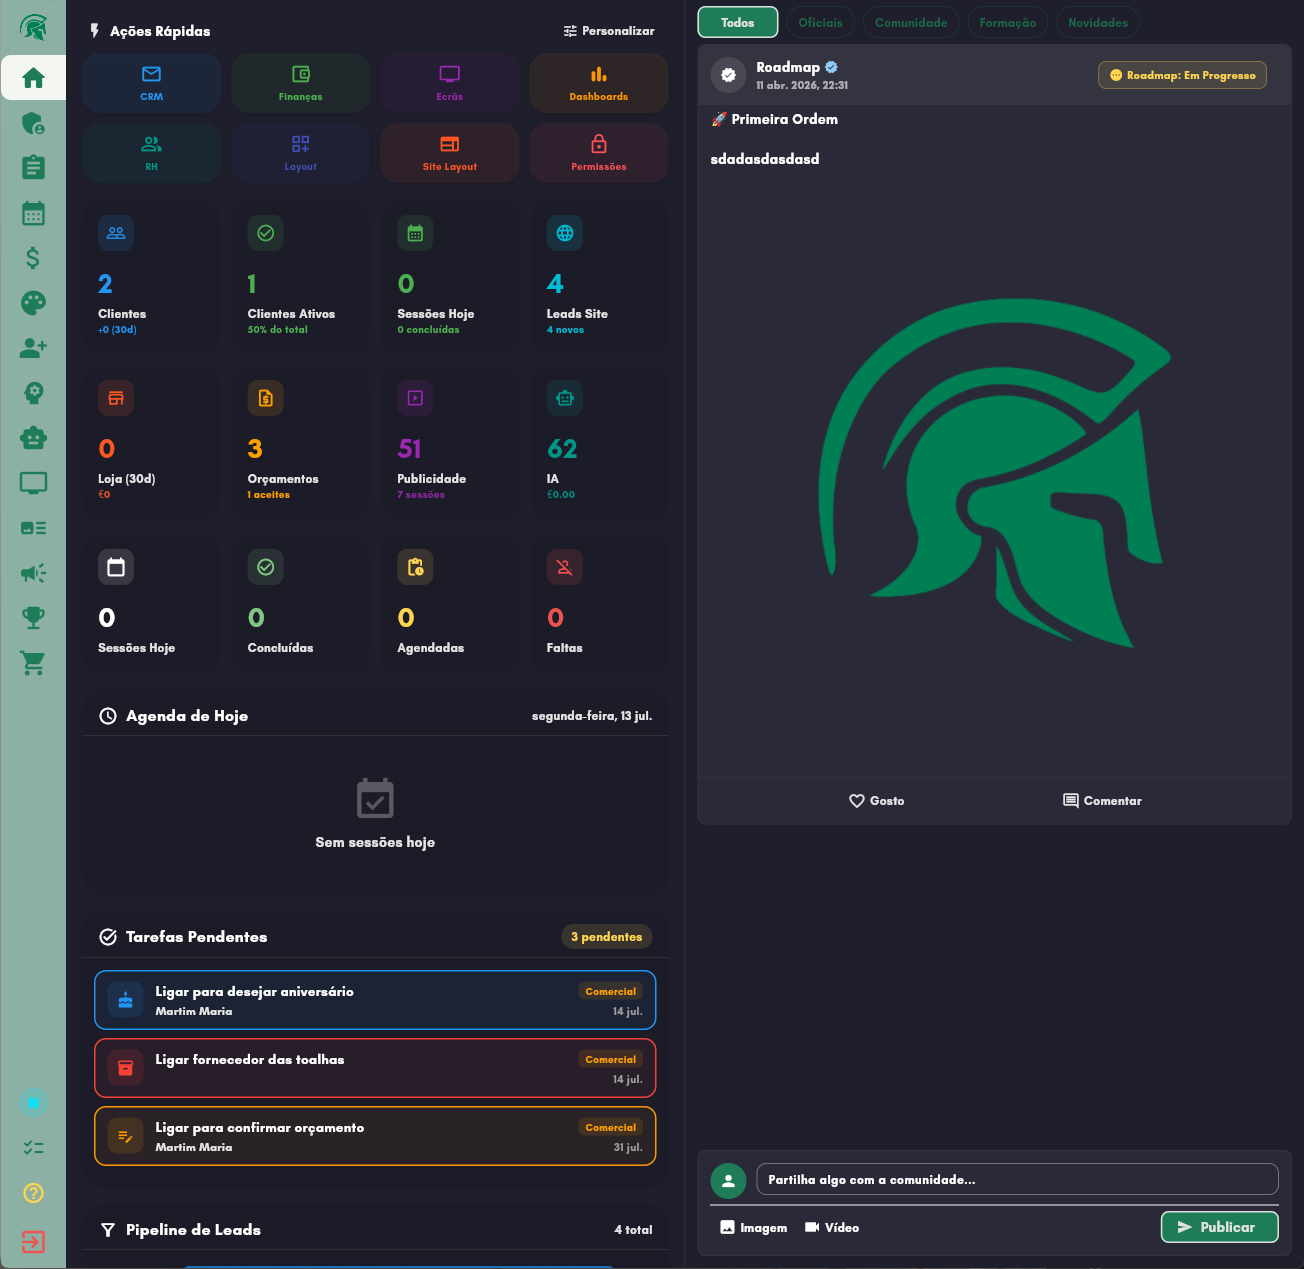Click the user avatar beside share field
The image size is (1304, 1269).
point(728,1180)
